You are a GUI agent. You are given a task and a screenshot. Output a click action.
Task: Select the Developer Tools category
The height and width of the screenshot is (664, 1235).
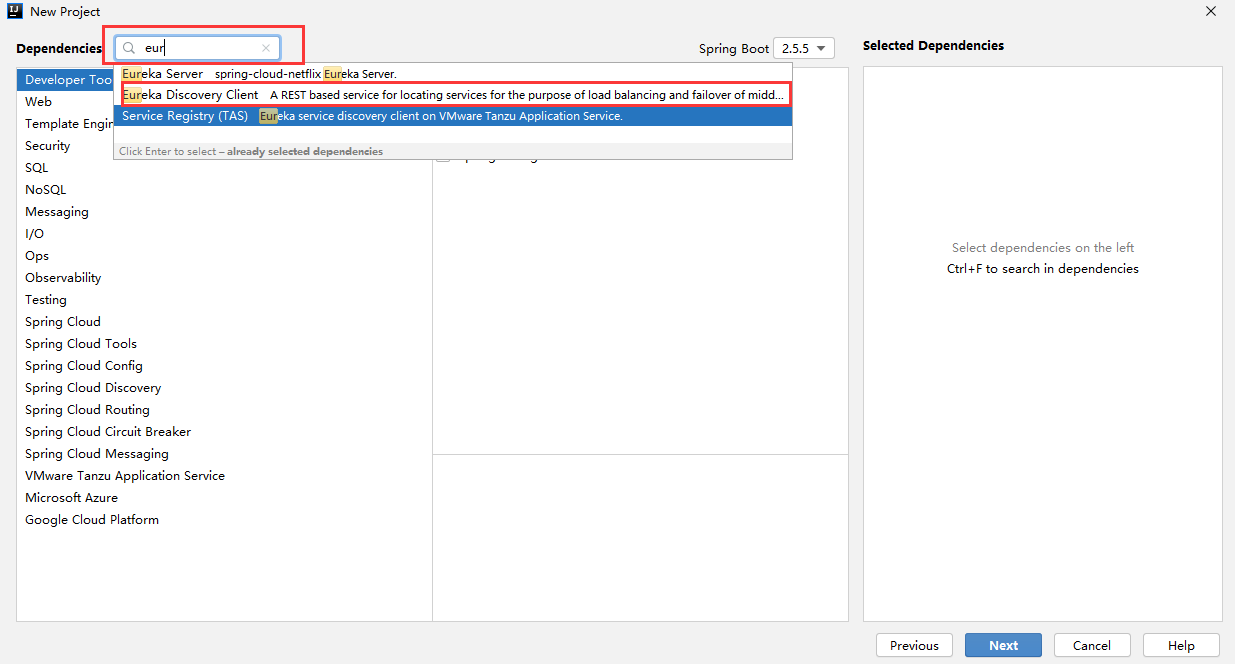66,80
